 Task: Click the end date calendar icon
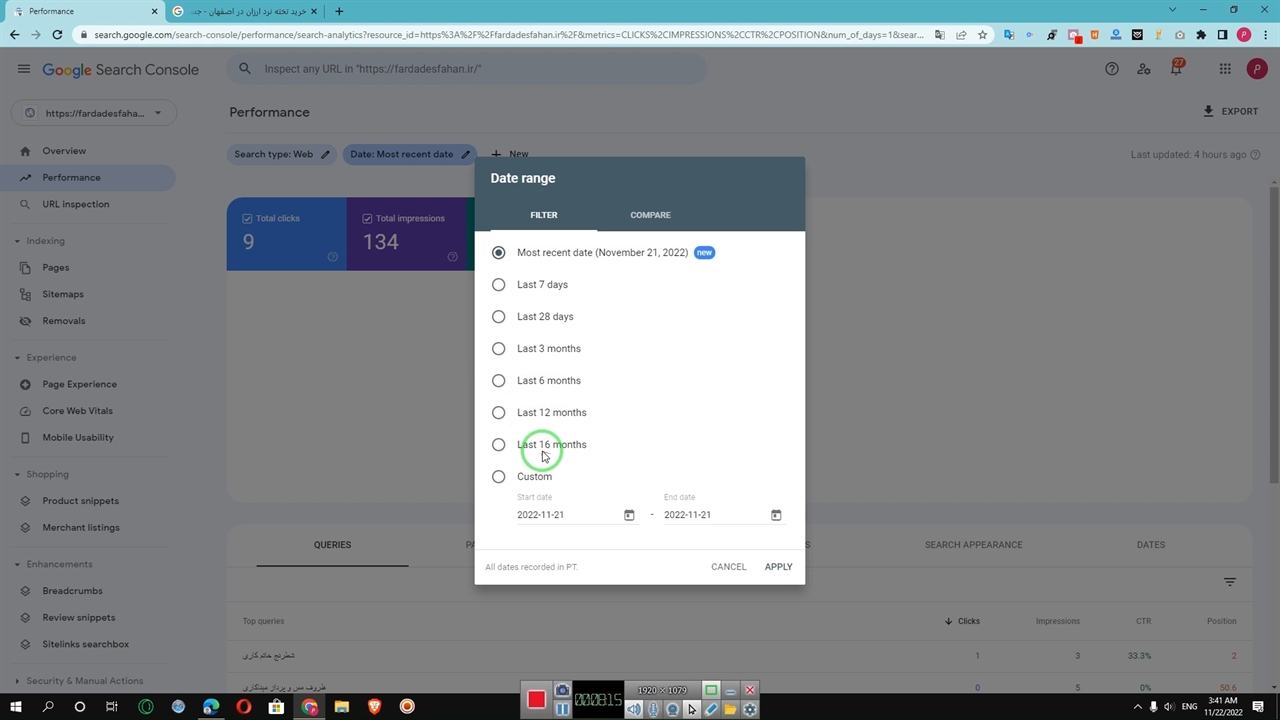pyautogui.click(x=776, y=515)
